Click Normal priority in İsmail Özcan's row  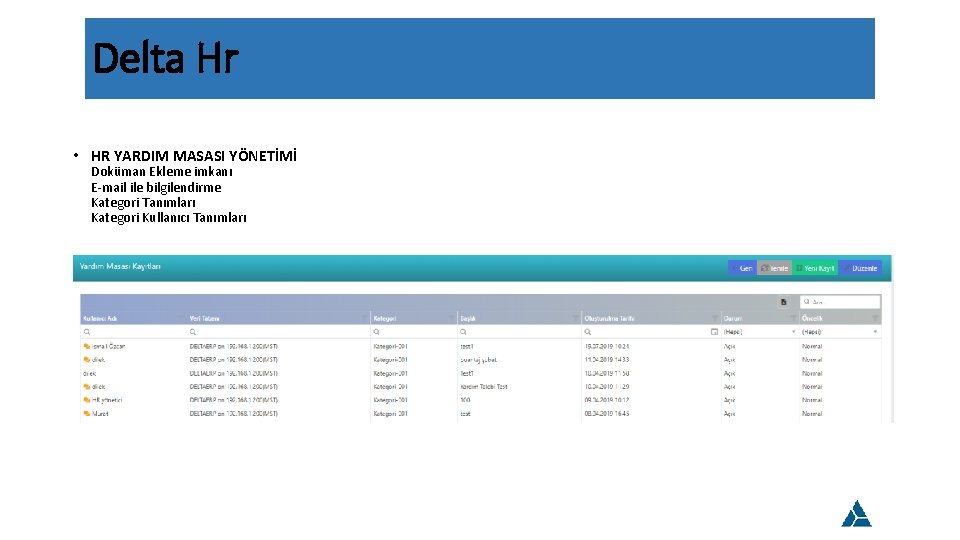(812, 347)
